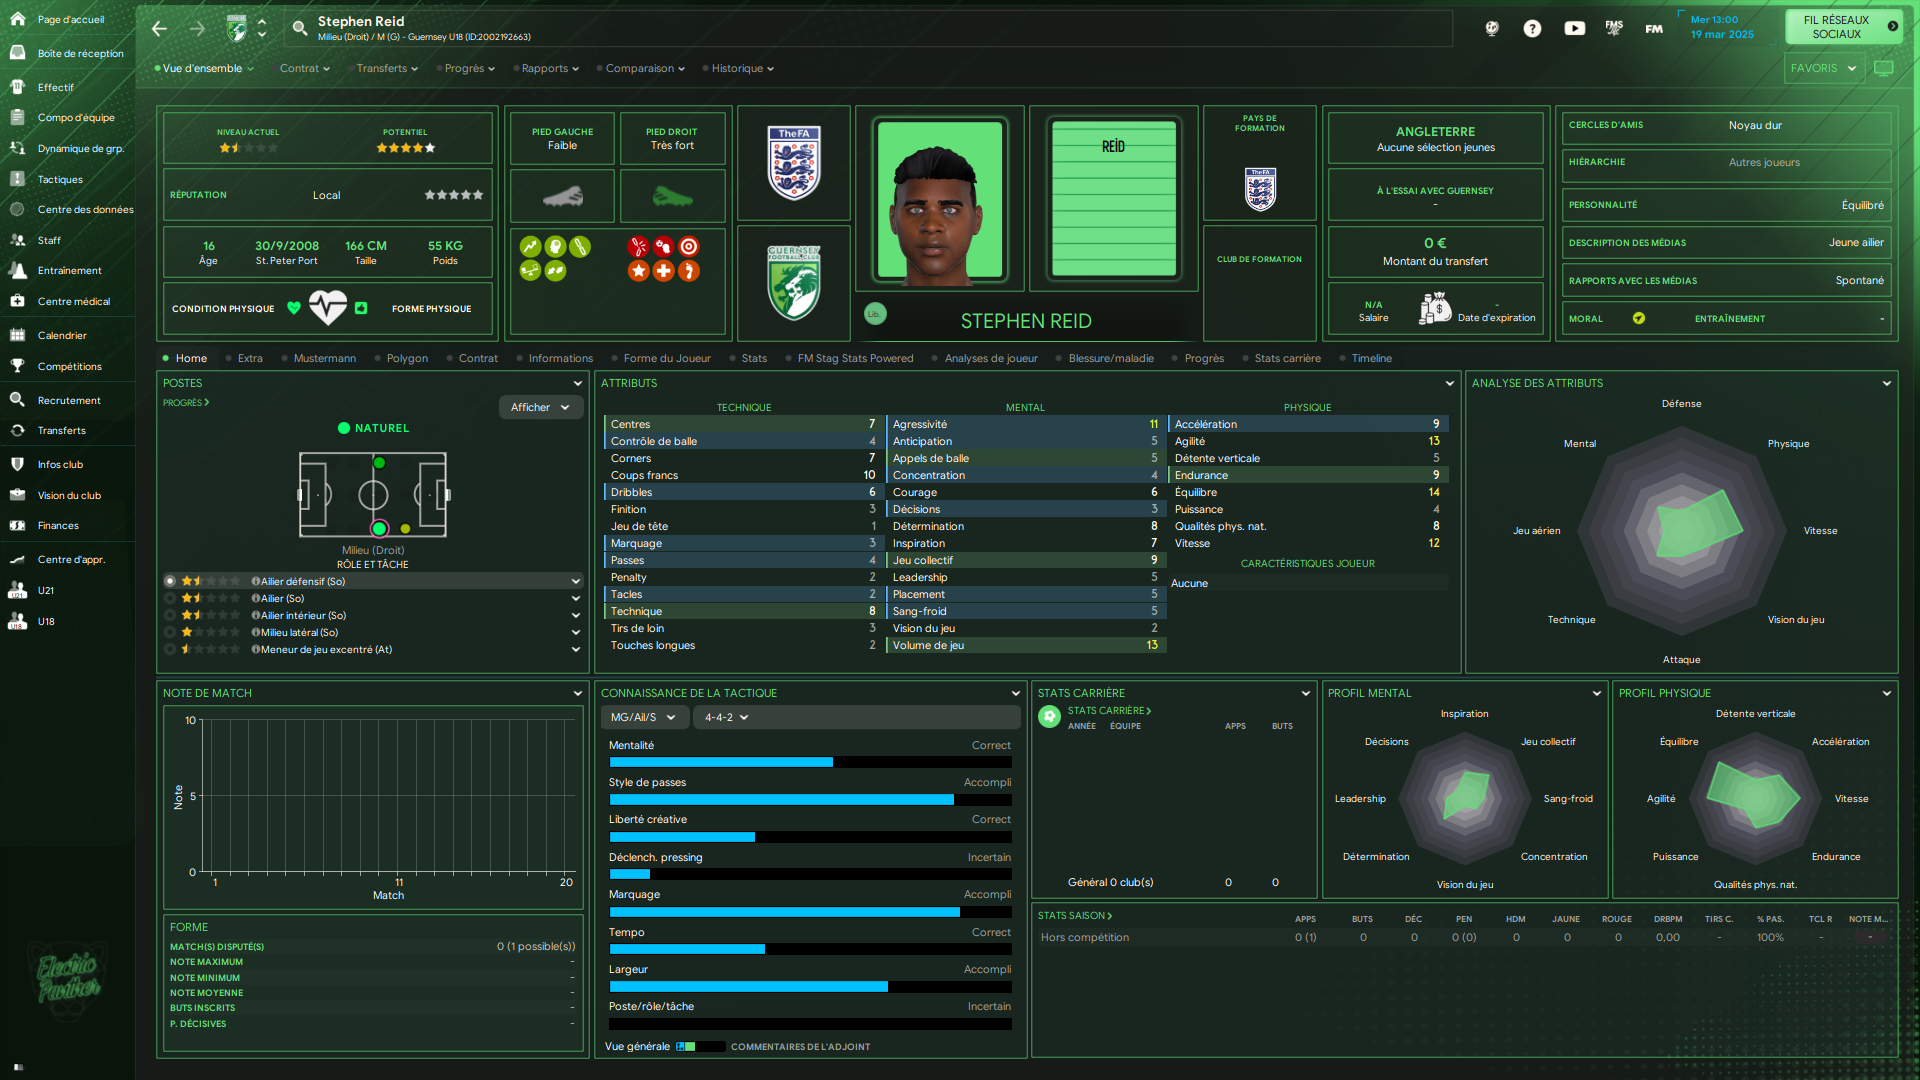
Task: Click the back navigation arrow
Action: [x=160, y=29]
